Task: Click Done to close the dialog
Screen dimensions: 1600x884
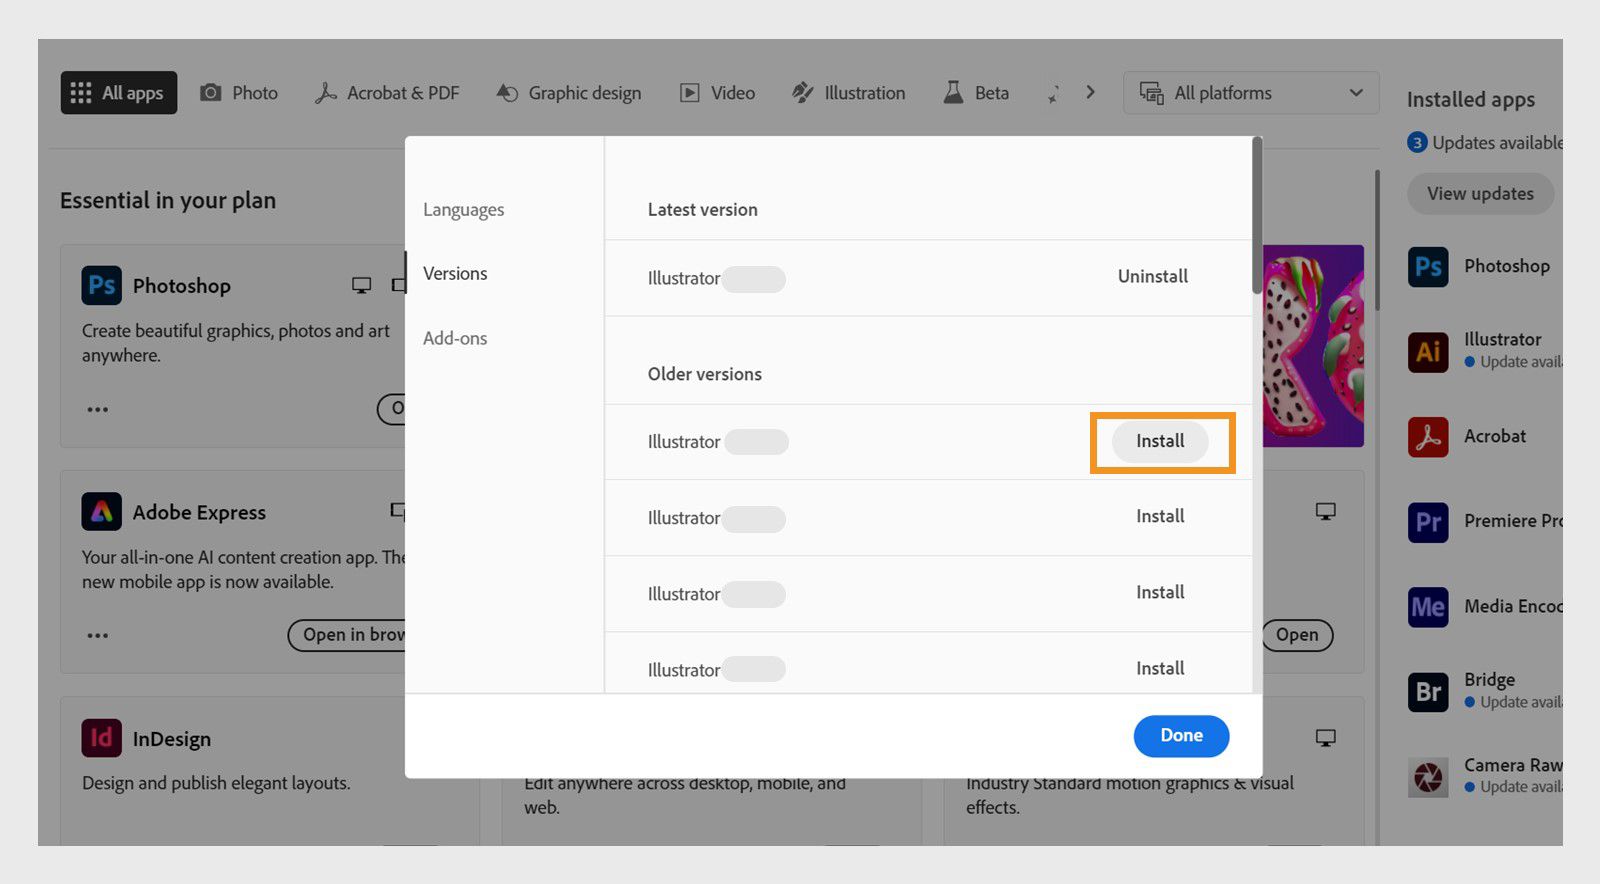Action: [x=1181, y=736]
